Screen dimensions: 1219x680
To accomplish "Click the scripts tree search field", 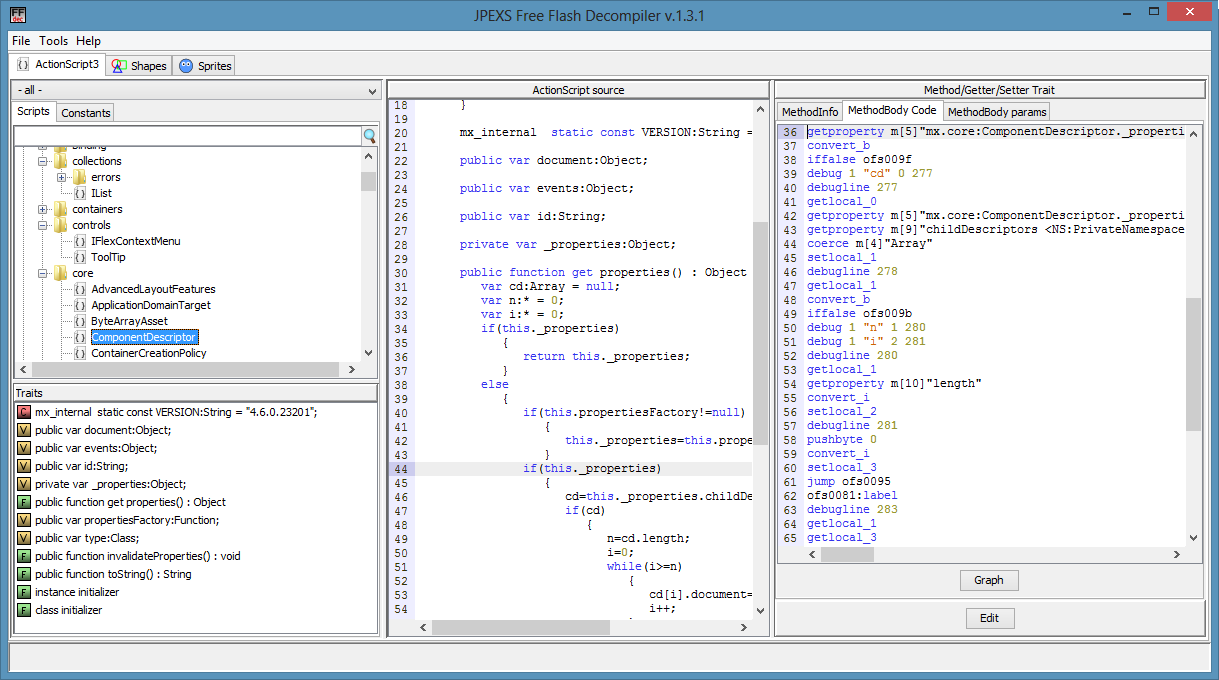I will [188, 136].
